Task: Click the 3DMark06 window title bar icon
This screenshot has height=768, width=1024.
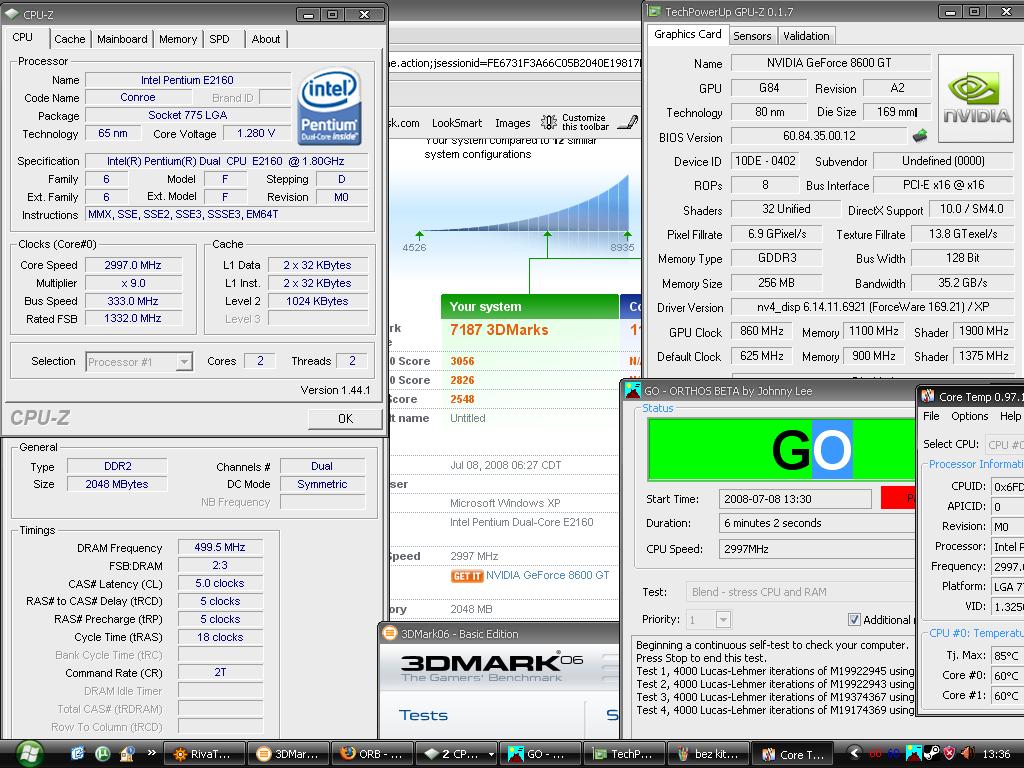Action: pos(390,633)
